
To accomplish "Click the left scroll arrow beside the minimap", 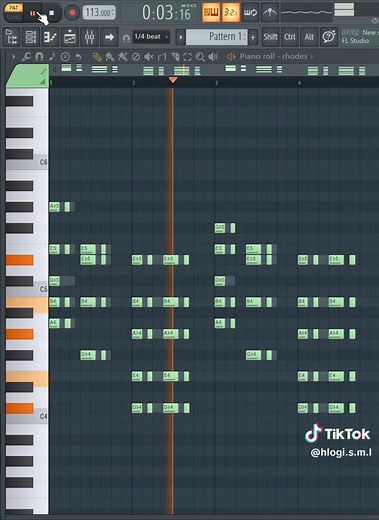I will pyautogui.click(x=55, y=70).
